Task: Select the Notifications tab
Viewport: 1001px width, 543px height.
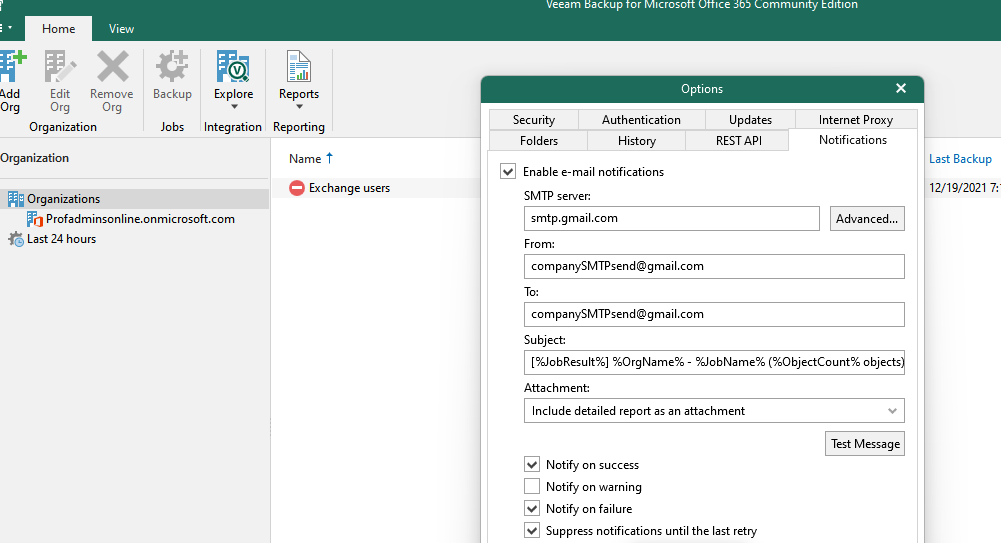Action: tap(853, 140)
